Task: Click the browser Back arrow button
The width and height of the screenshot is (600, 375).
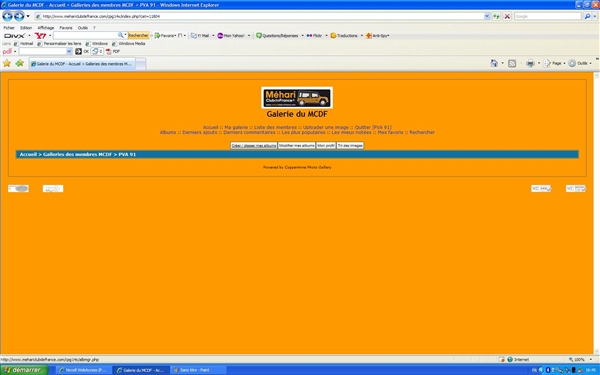Action: click(x=7, y=16)
